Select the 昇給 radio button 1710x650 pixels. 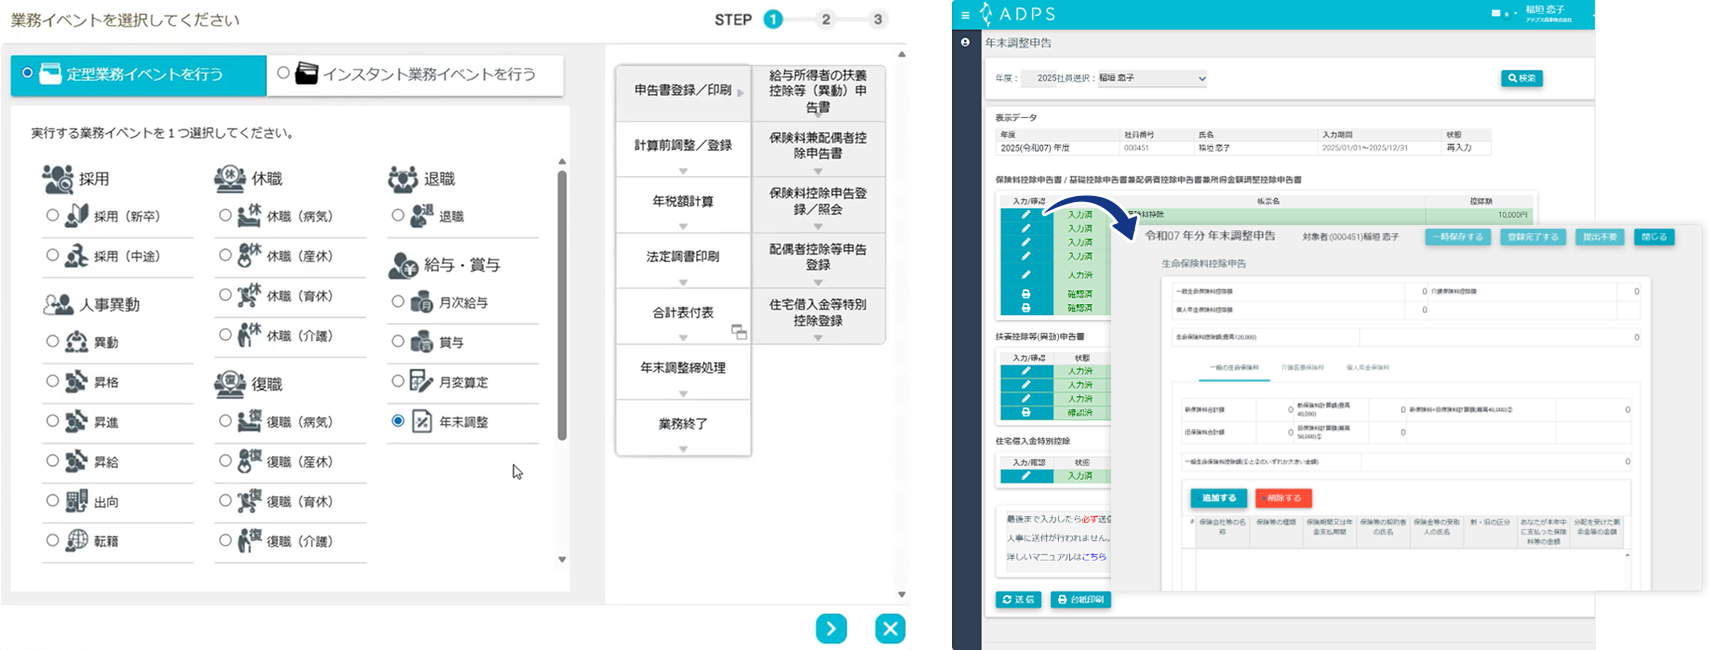pyautogui.click(x=52, y=461)
